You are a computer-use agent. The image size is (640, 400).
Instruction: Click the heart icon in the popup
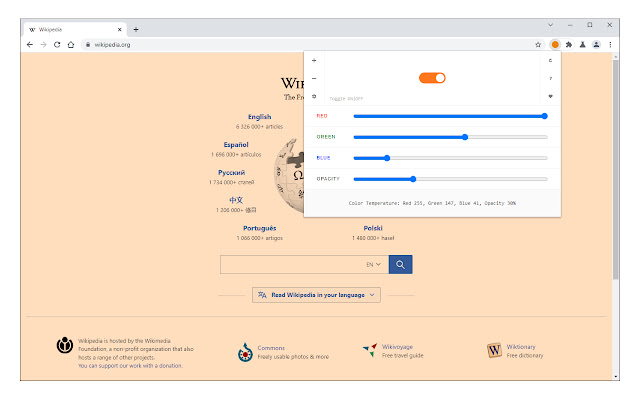tap(550, 96)
